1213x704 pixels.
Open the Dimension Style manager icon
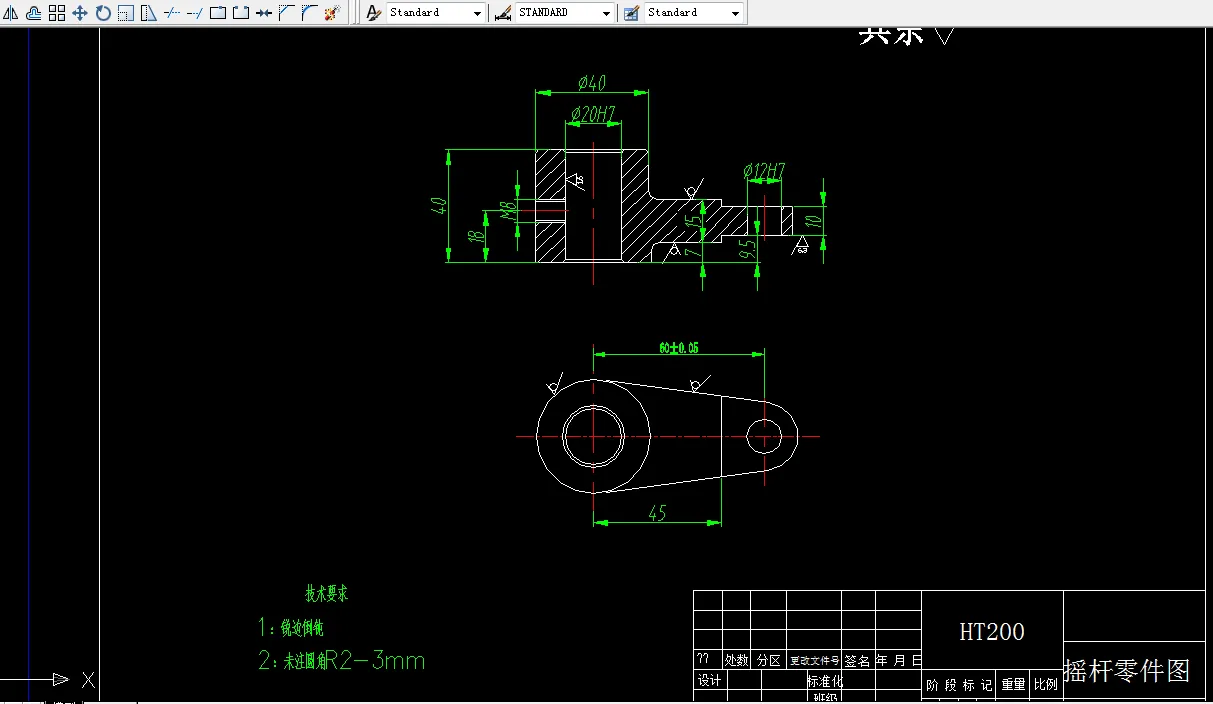(x=503, y=13)
